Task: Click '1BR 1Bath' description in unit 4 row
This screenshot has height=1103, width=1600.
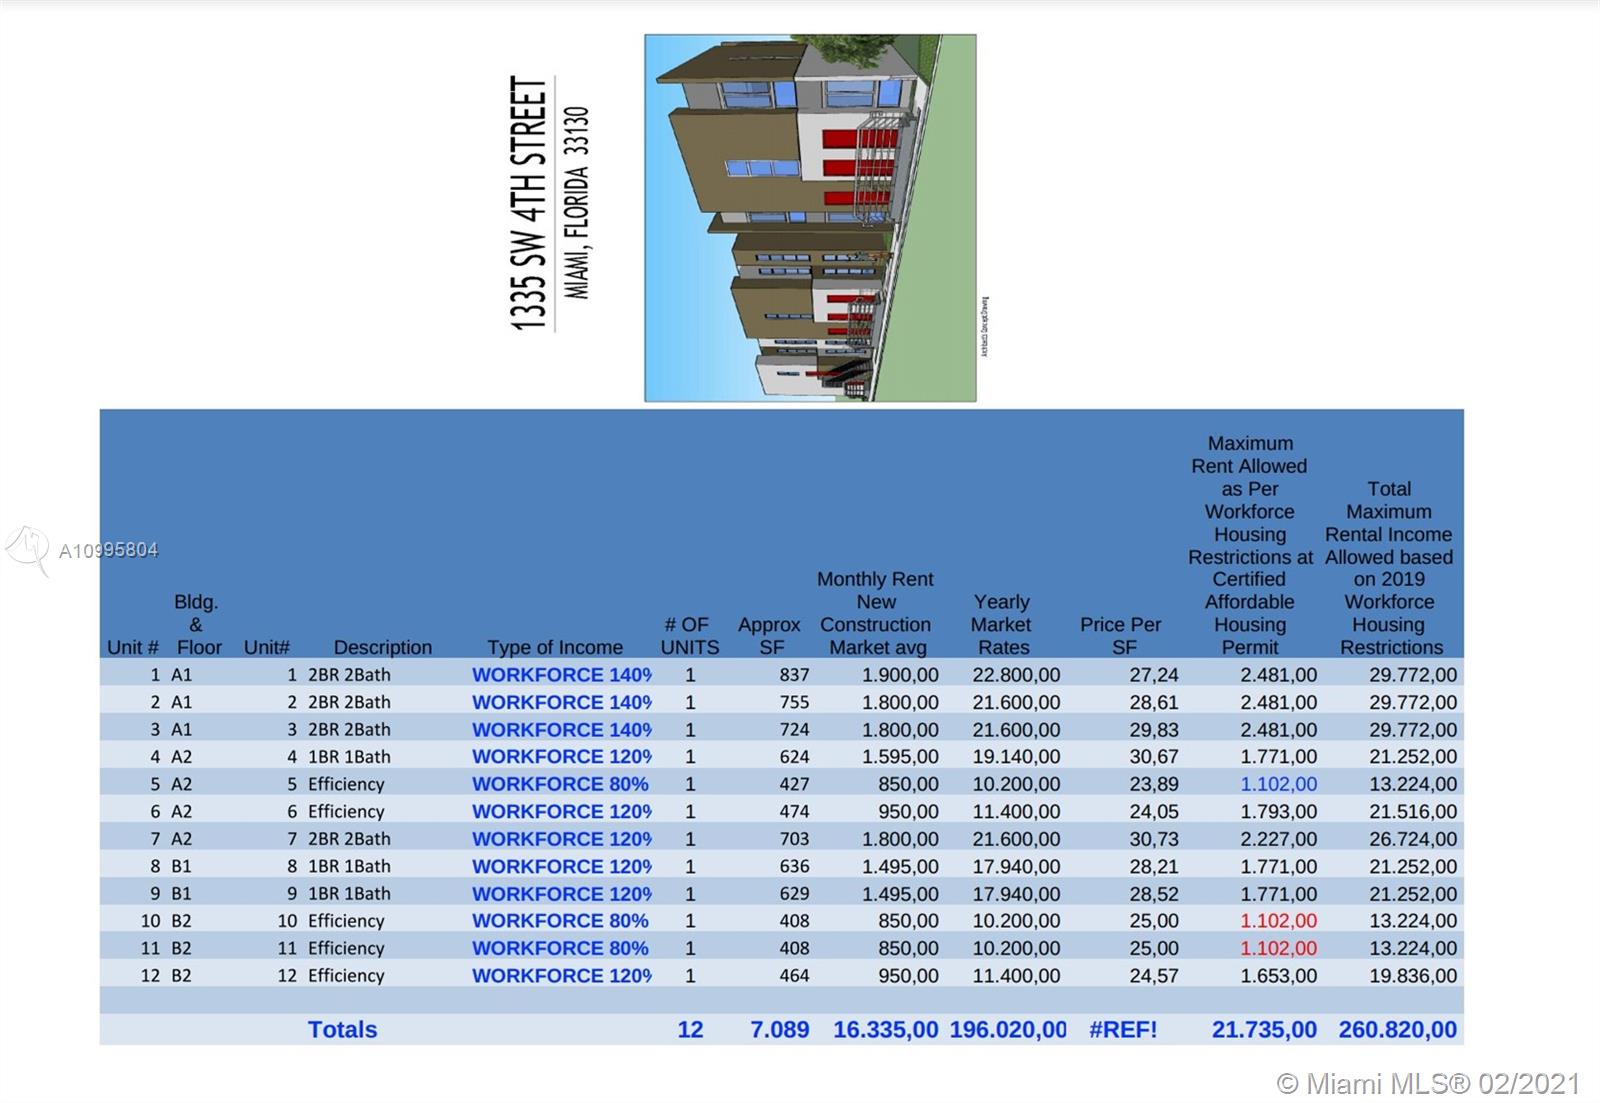Action: click(x=349, y=757)
